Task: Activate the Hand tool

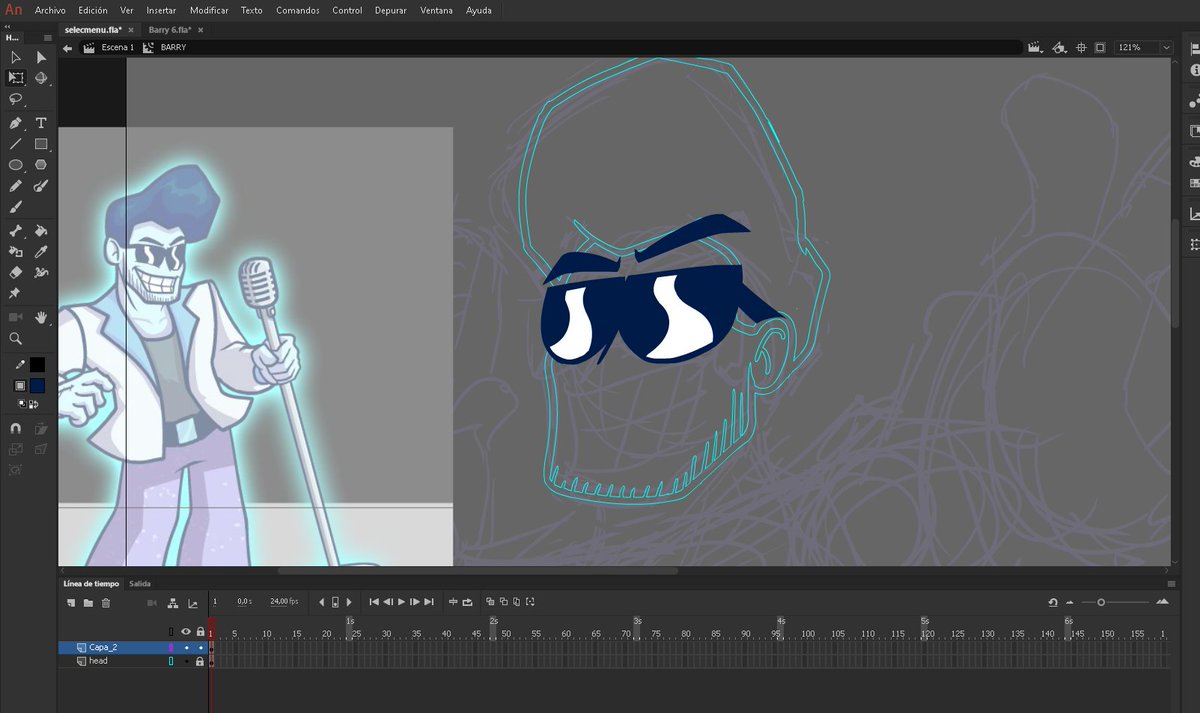Action: point(41,317)
